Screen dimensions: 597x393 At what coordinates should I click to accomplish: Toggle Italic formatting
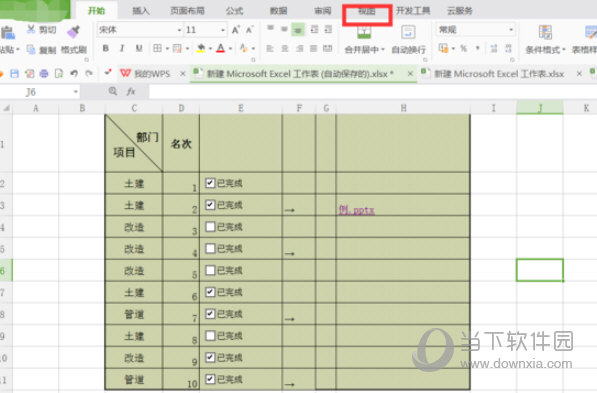click(122, 48)
